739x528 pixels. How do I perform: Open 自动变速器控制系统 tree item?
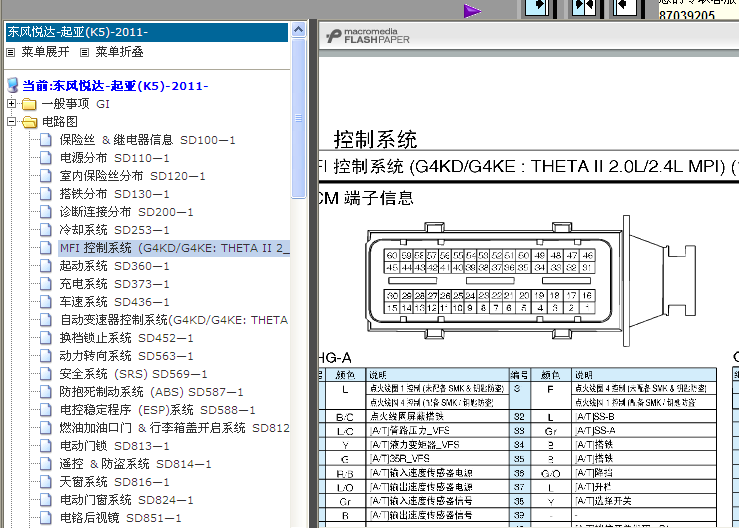point(174,320)
